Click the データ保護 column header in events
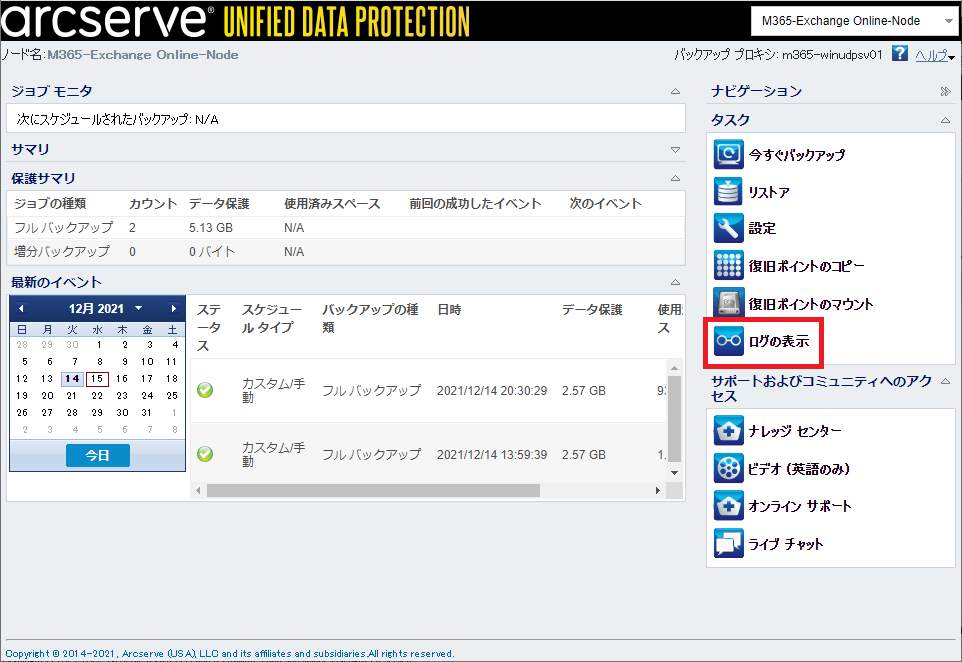Viewport: 962px width, 662px height. pos(592,310)
